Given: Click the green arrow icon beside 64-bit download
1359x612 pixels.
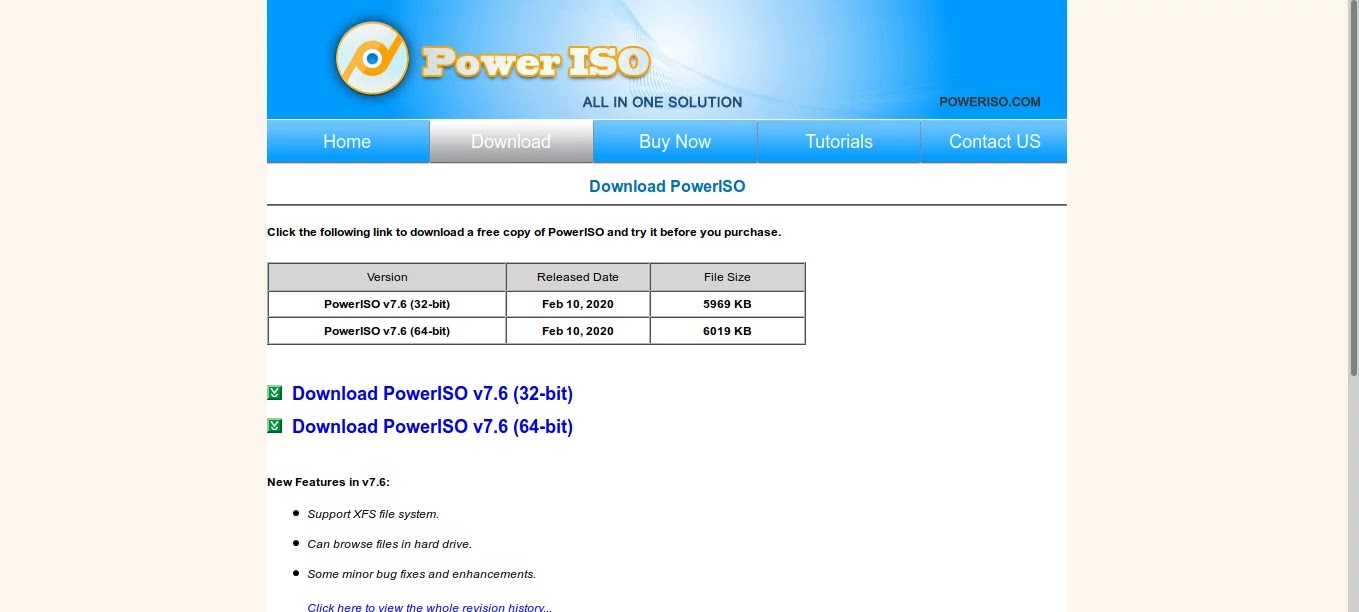Looking at the screenshot, I should pyautogui.click(x=275, y=426).
